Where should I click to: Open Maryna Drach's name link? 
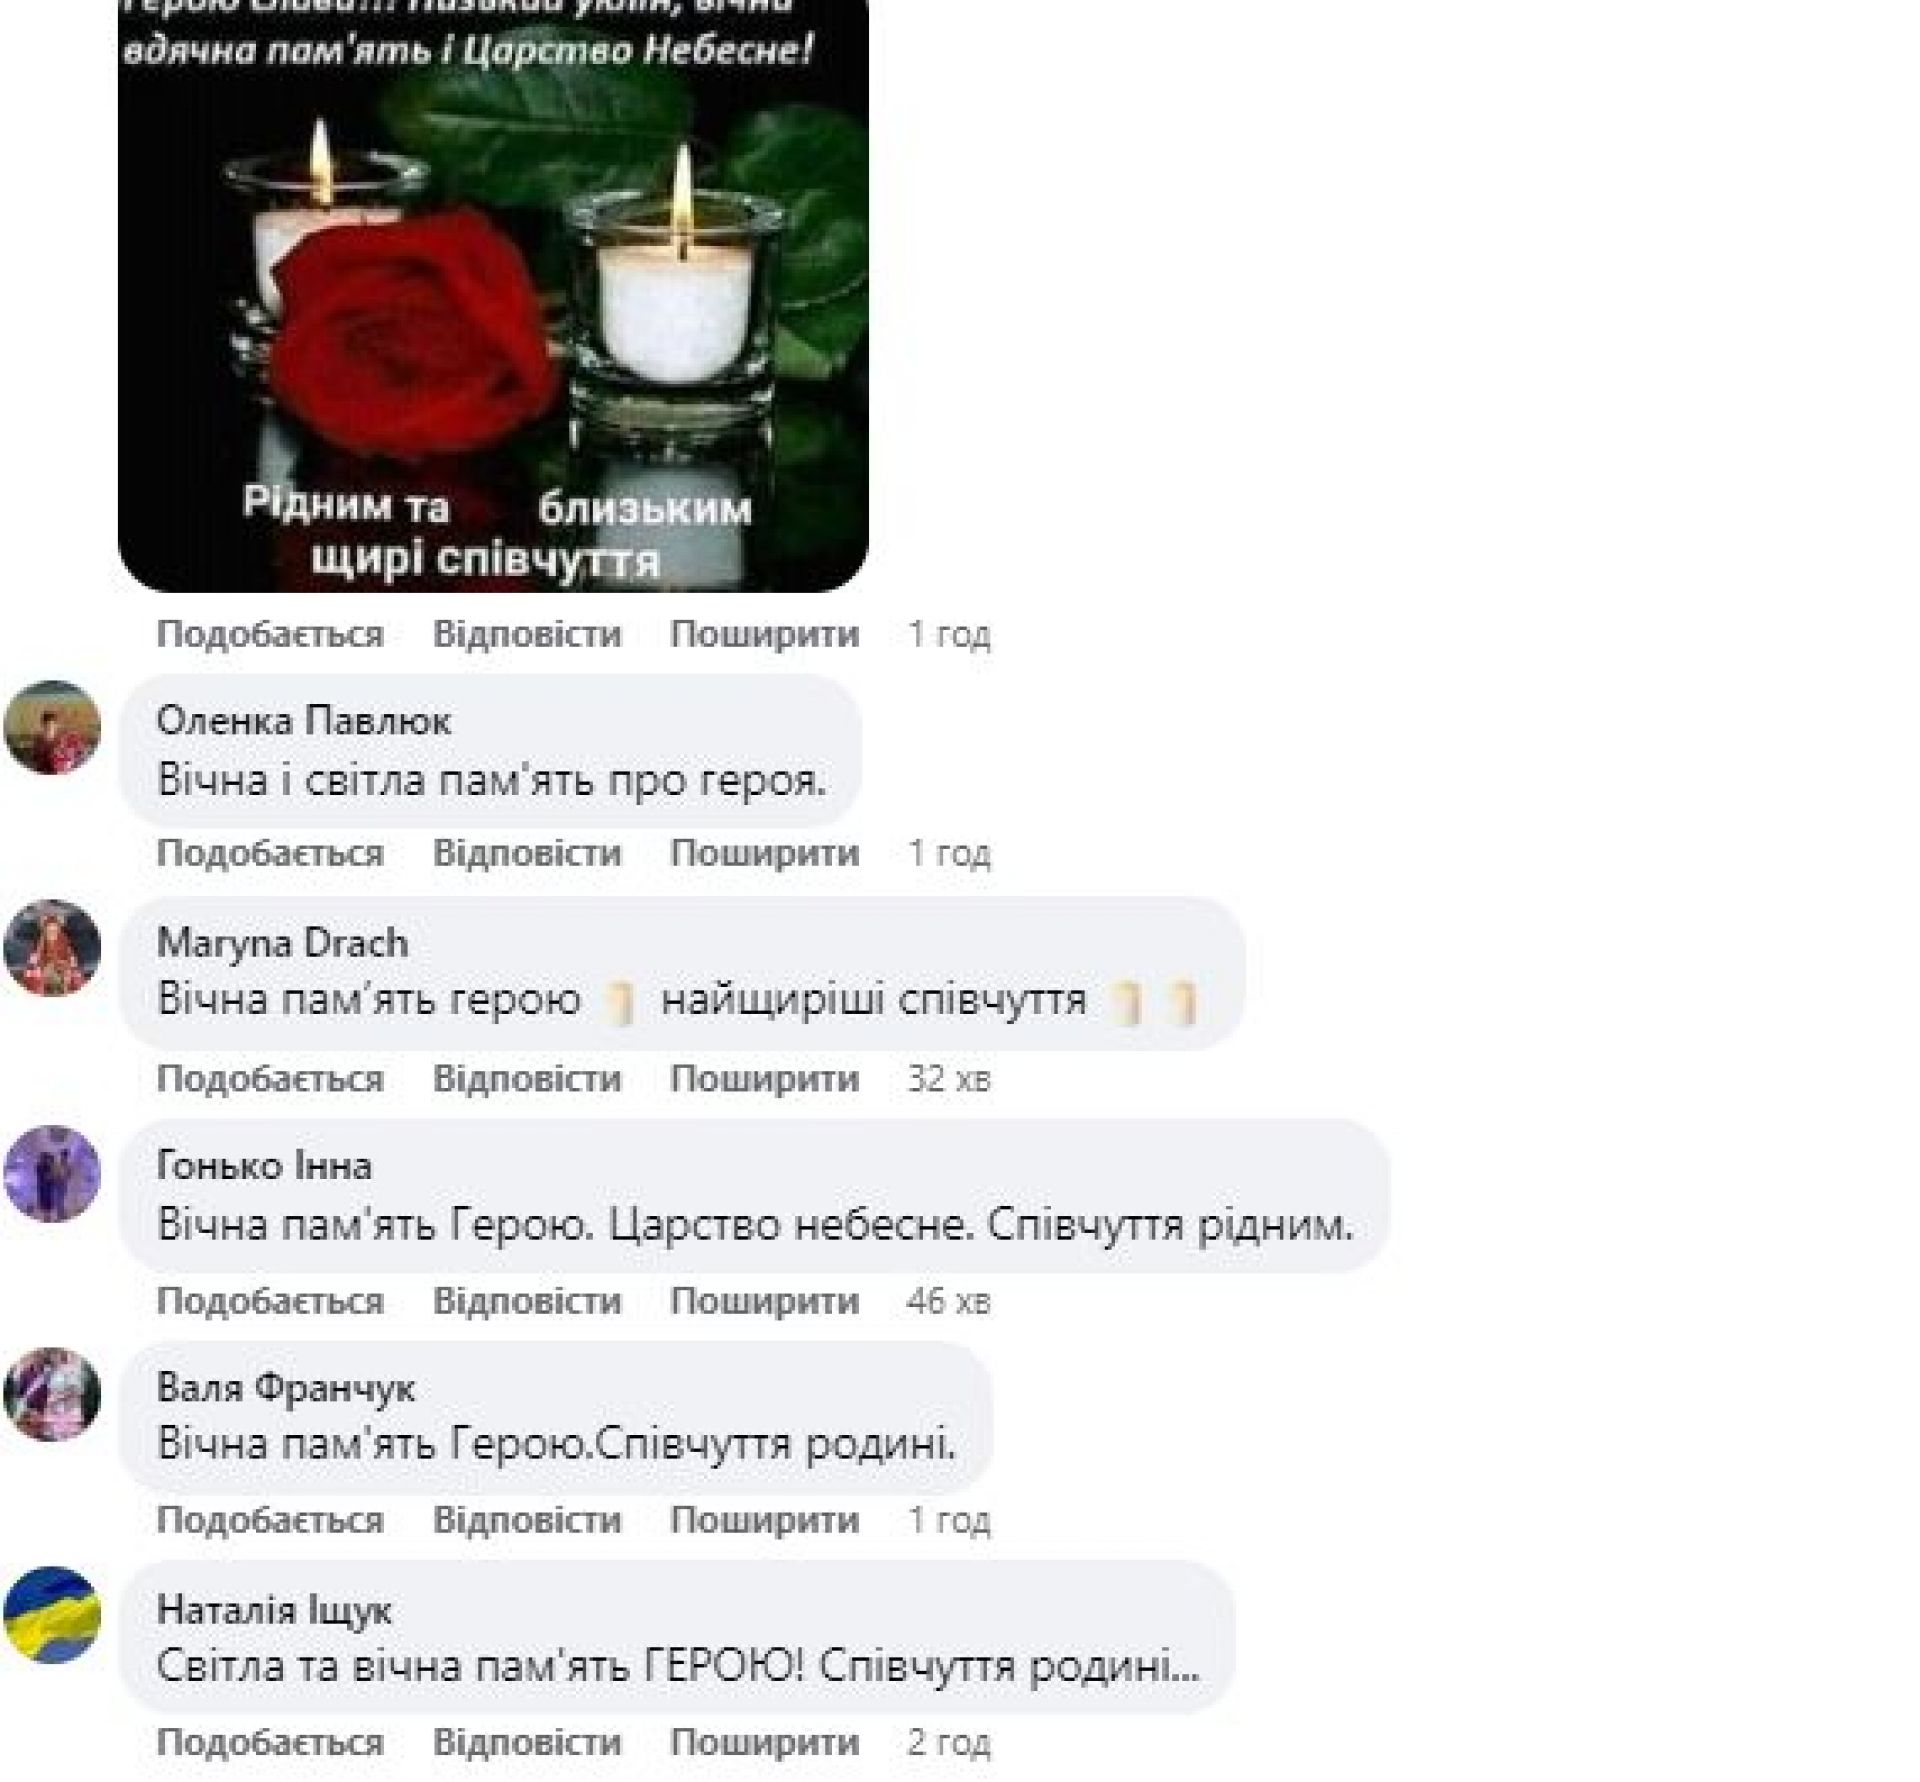(x=283, y=943)
